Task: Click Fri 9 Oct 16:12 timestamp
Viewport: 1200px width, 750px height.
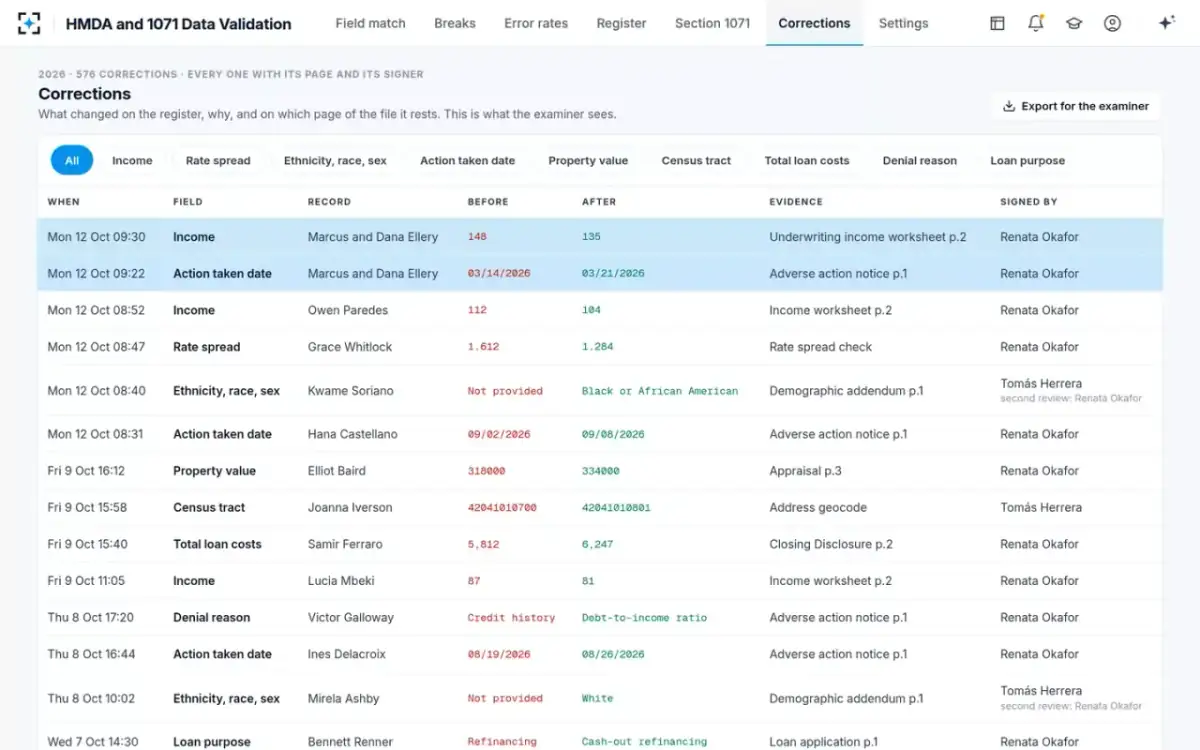Action: [86, 471]
